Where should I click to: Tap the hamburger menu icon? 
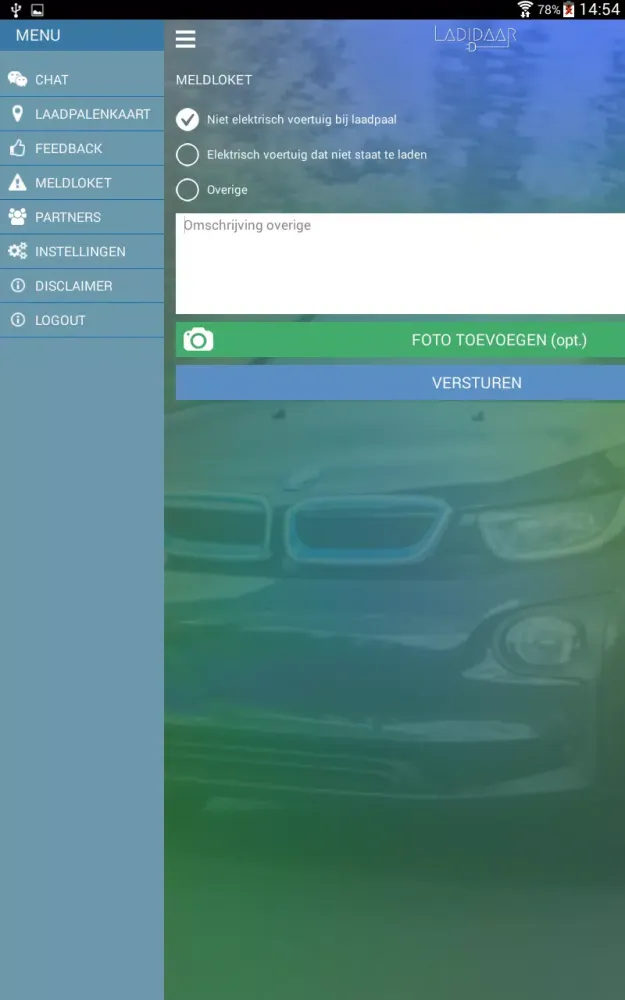pos(185,39)
